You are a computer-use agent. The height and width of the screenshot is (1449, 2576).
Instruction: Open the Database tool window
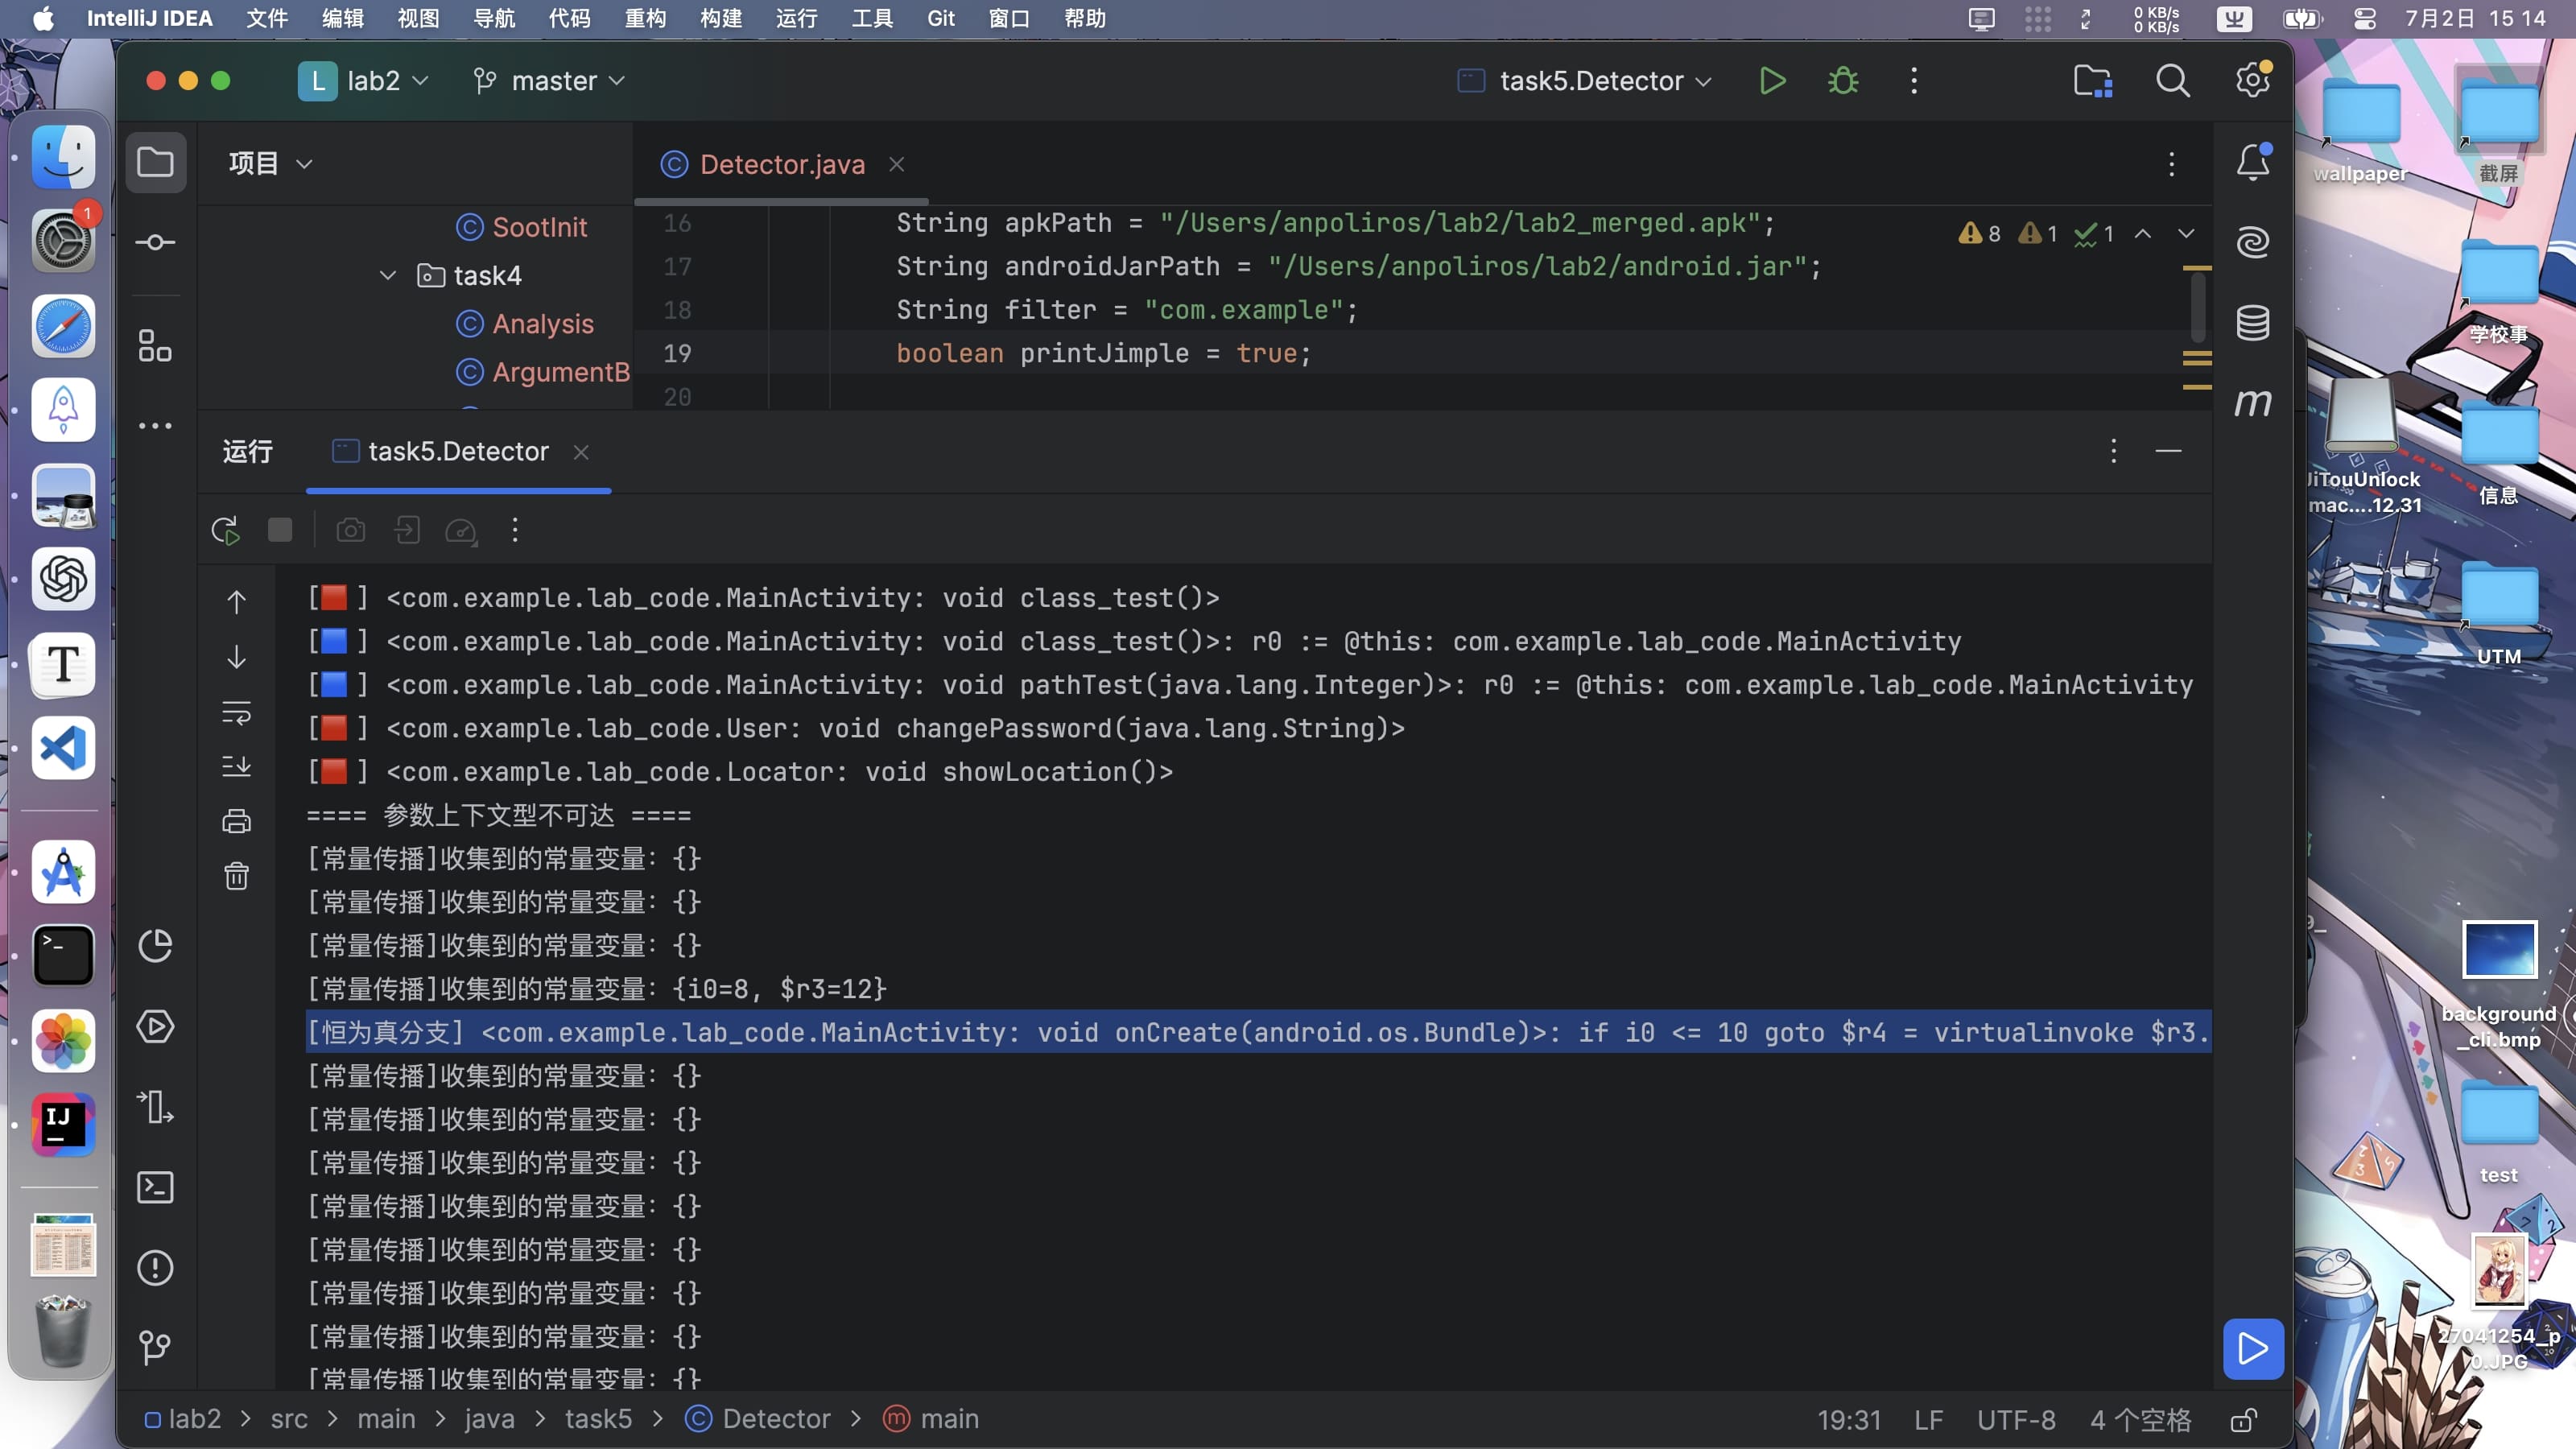[2252, 323]
